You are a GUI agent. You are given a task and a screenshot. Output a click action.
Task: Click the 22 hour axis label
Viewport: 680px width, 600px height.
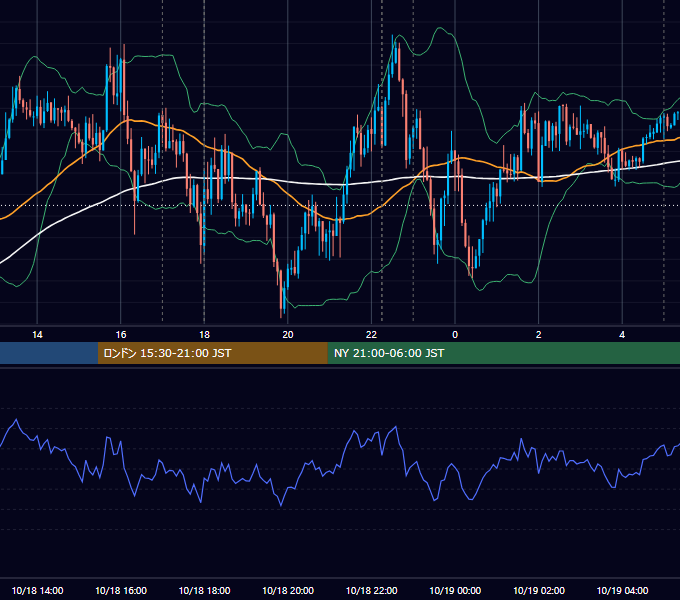click(x=371, y=335)
